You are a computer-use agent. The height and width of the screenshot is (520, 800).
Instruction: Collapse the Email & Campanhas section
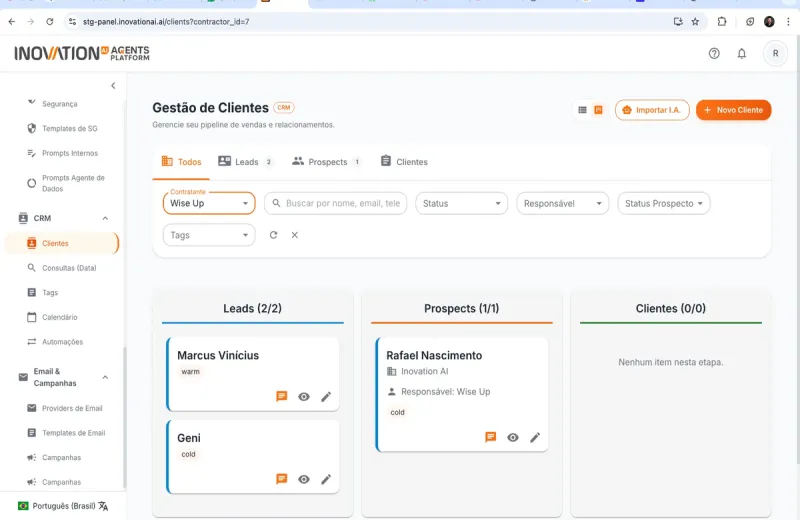point(105,377)
